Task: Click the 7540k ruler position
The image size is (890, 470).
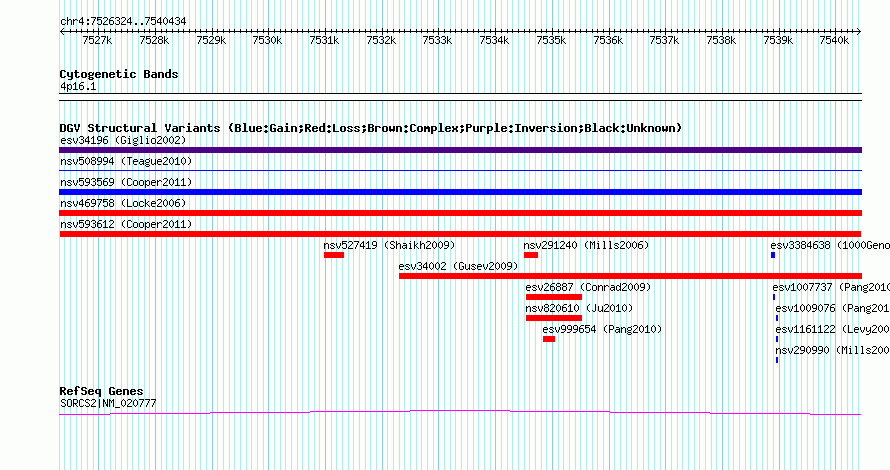Action: coord(834,40)
